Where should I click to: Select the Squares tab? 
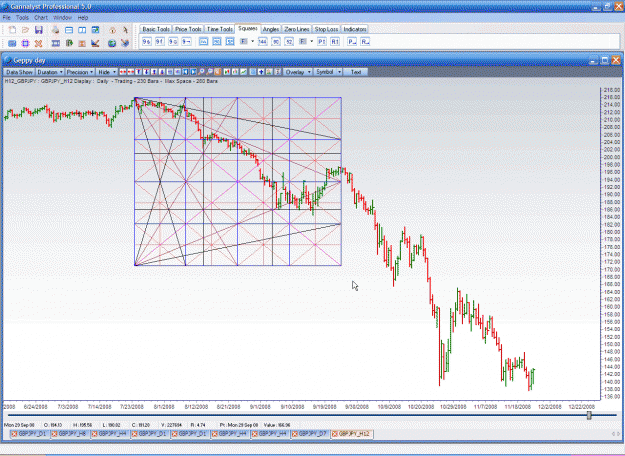point(248,29)
